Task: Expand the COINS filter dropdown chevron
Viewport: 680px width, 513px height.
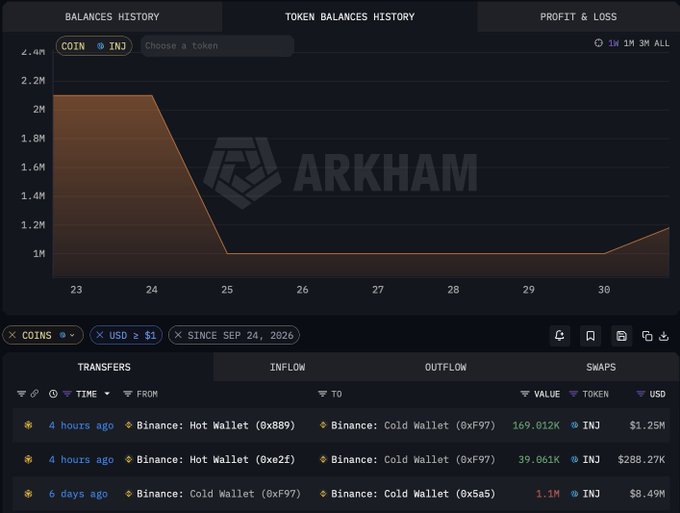Action: pos(72,335)
